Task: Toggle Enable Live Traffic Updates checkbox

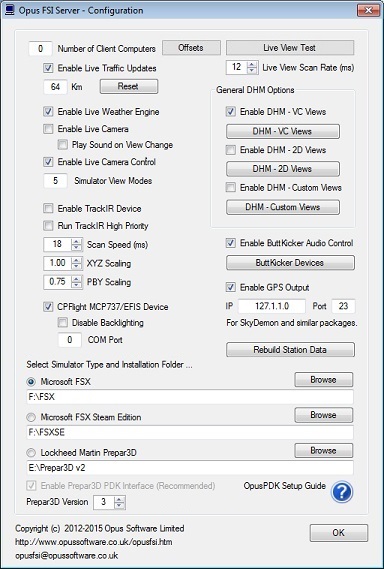Action: pyautogui.click(x=48, y=68)
